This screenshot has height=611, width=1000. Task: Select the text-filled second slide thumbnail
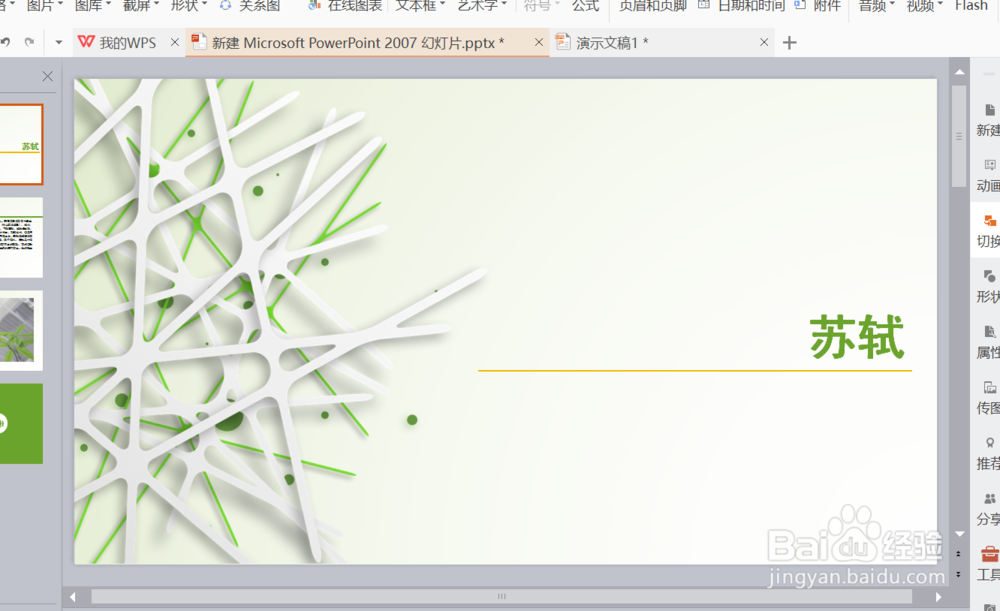coord(21,237)
